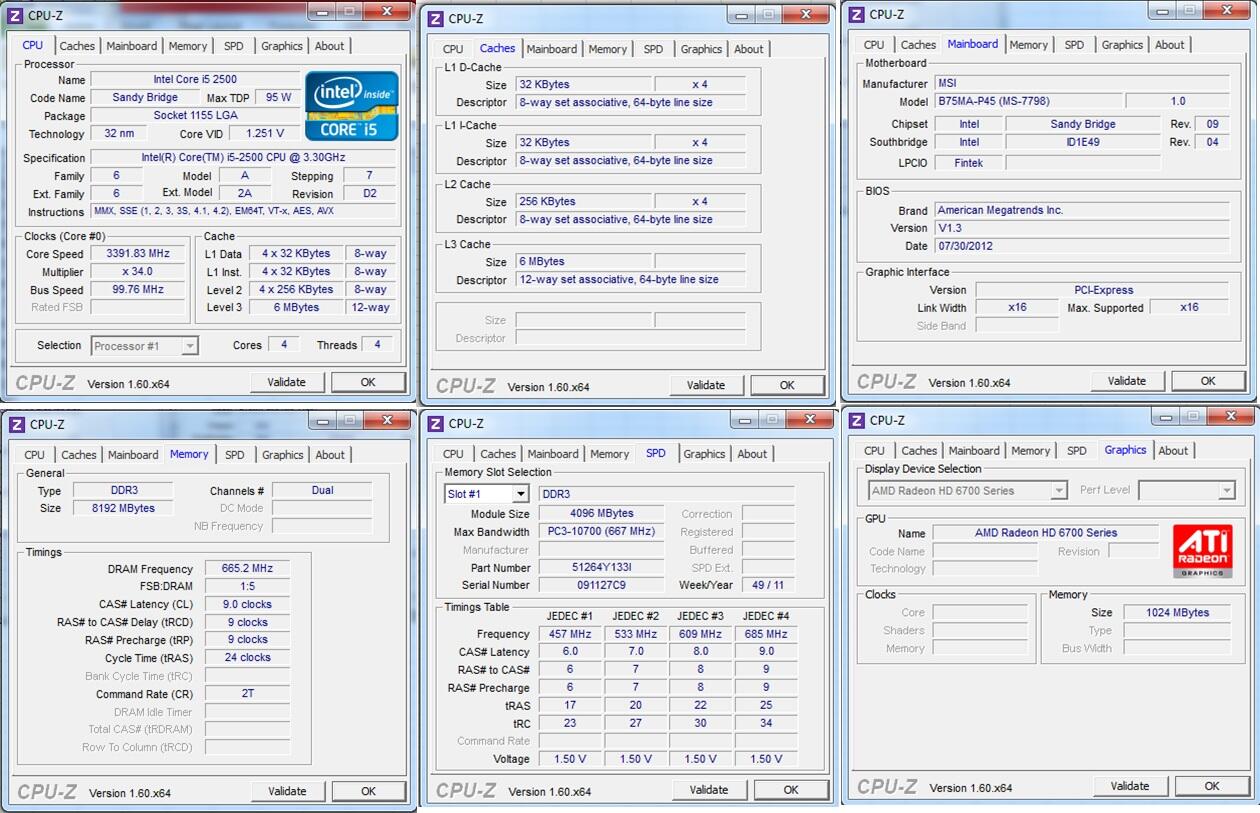Click the Specification field 'i5-2500 CPU @ 3.30GHz'
1260x813 pixels.
click(243, 158)
